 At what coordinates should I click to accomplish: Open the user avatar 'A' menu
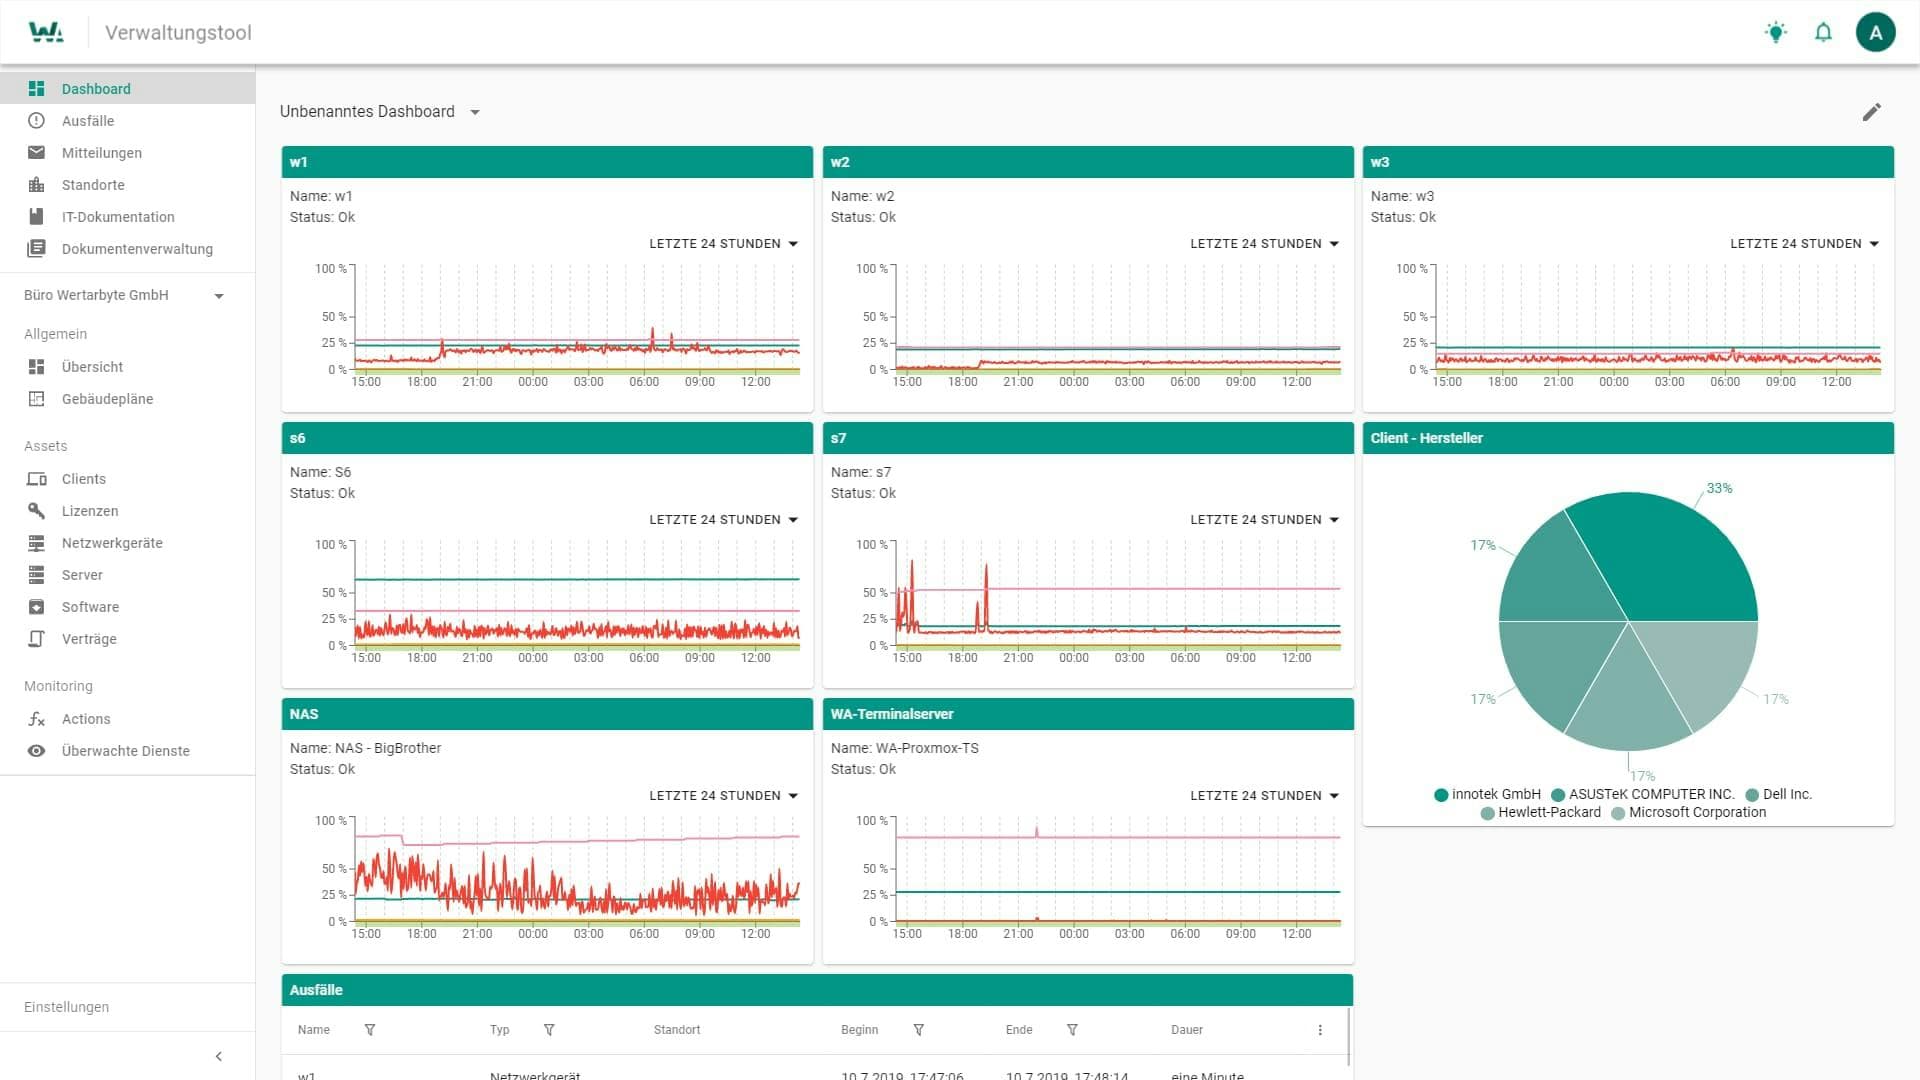click(1875, 32)
